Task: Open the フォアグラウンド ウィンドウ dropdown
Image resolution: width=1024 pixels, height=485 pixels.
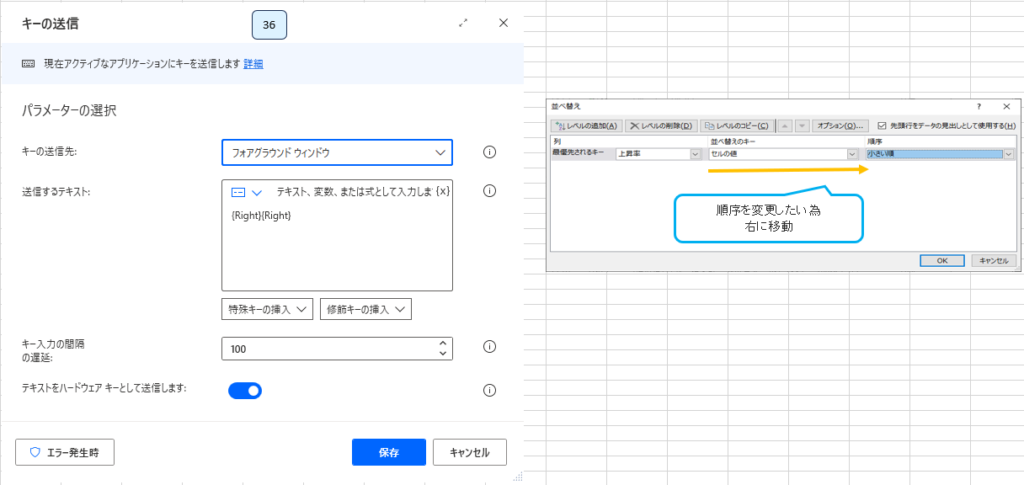Action: pyautogui.click(x=336, y=152)
